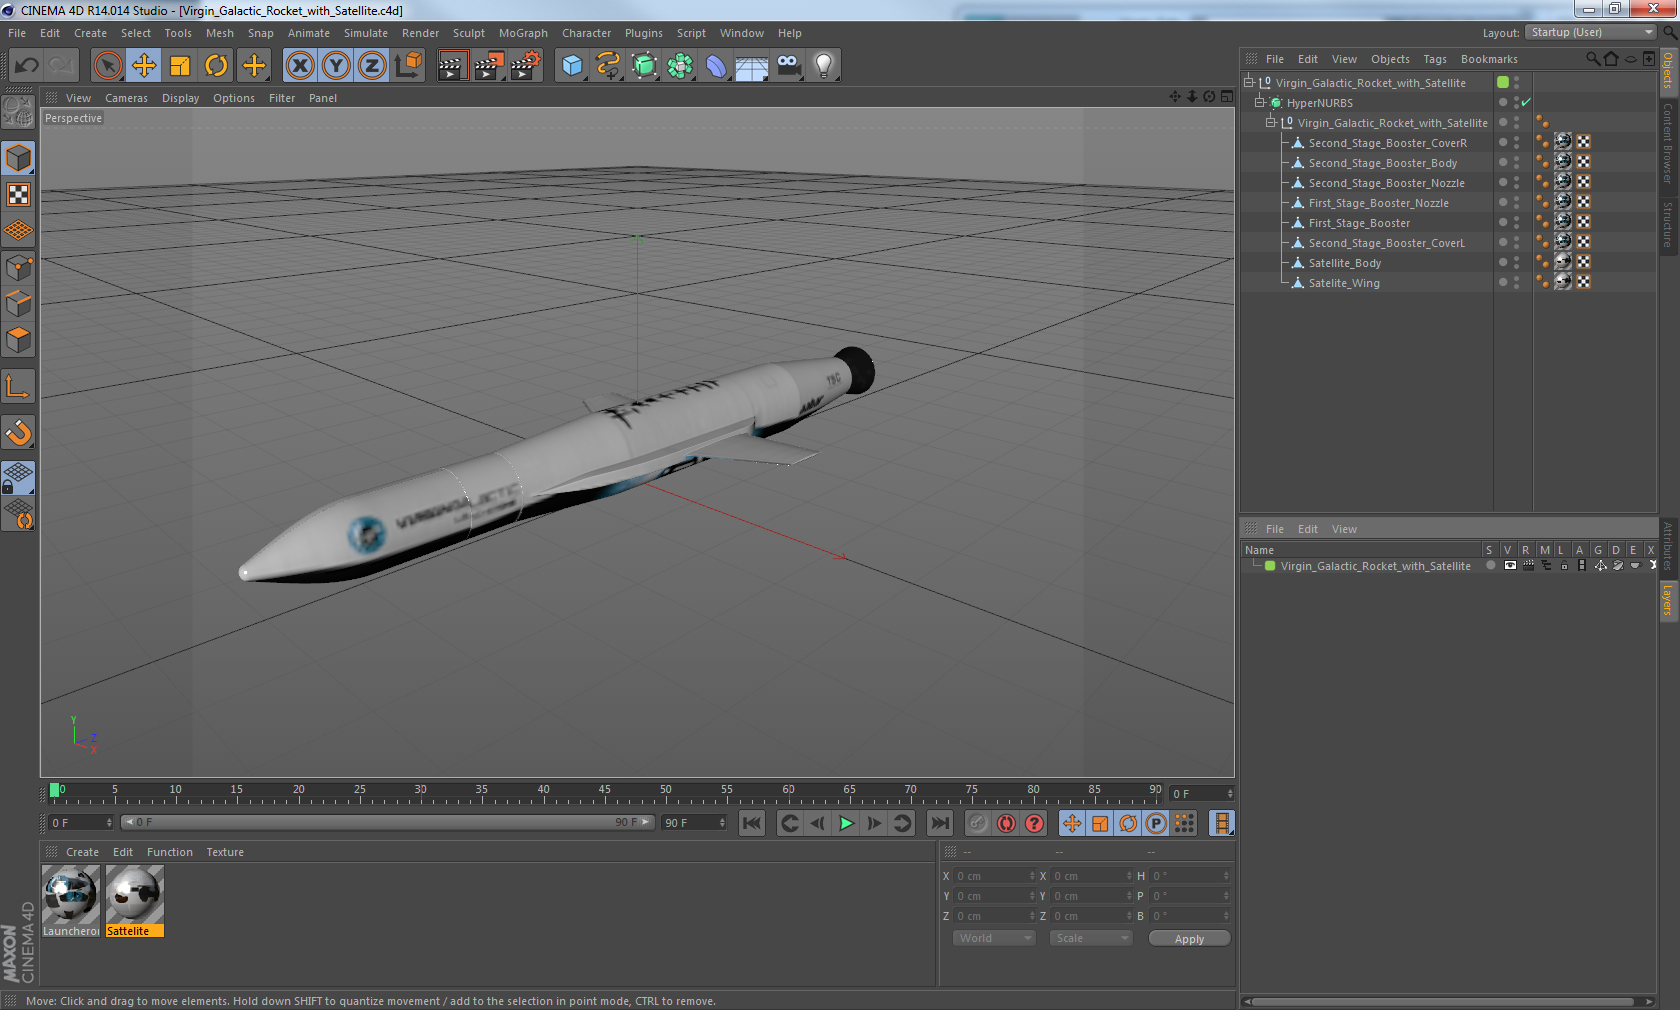This screenshot has height=1010, width=1680.
Task: Add a HyperNURBS generator object
Action: [644, 66]
